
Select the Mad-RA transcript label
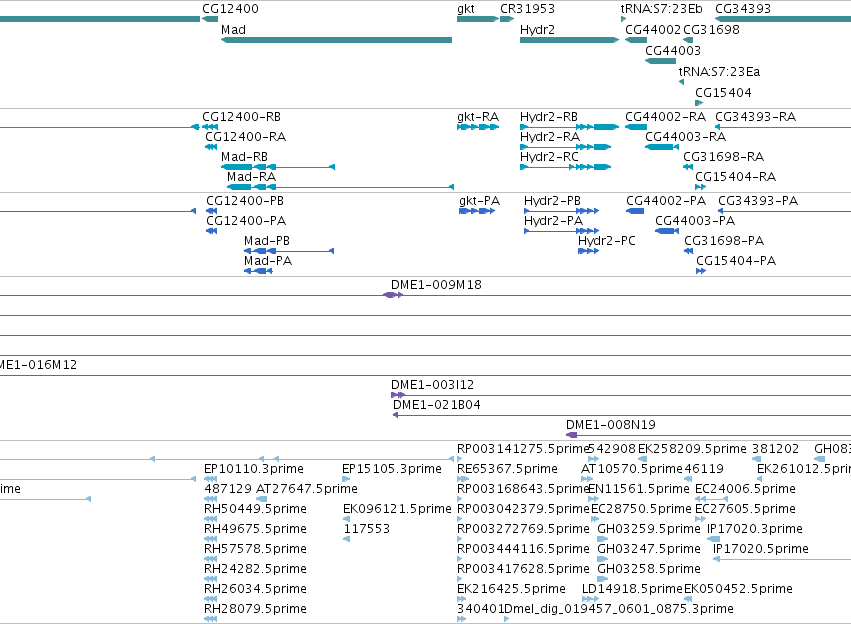[251, 177]
